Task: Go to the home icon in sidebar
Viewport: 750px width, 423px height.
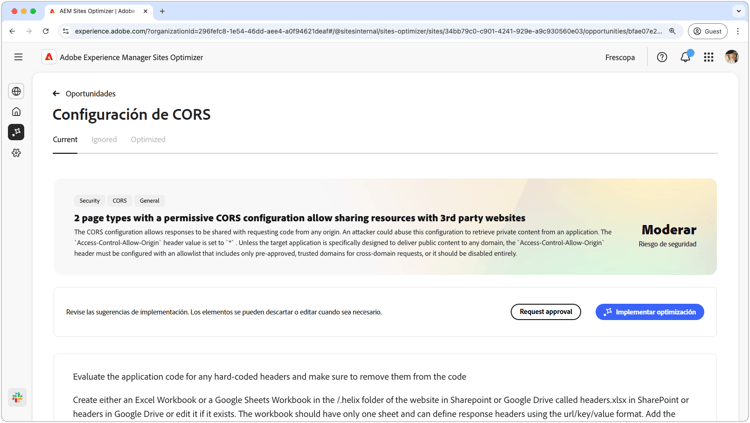Action: tap(16, 111)
